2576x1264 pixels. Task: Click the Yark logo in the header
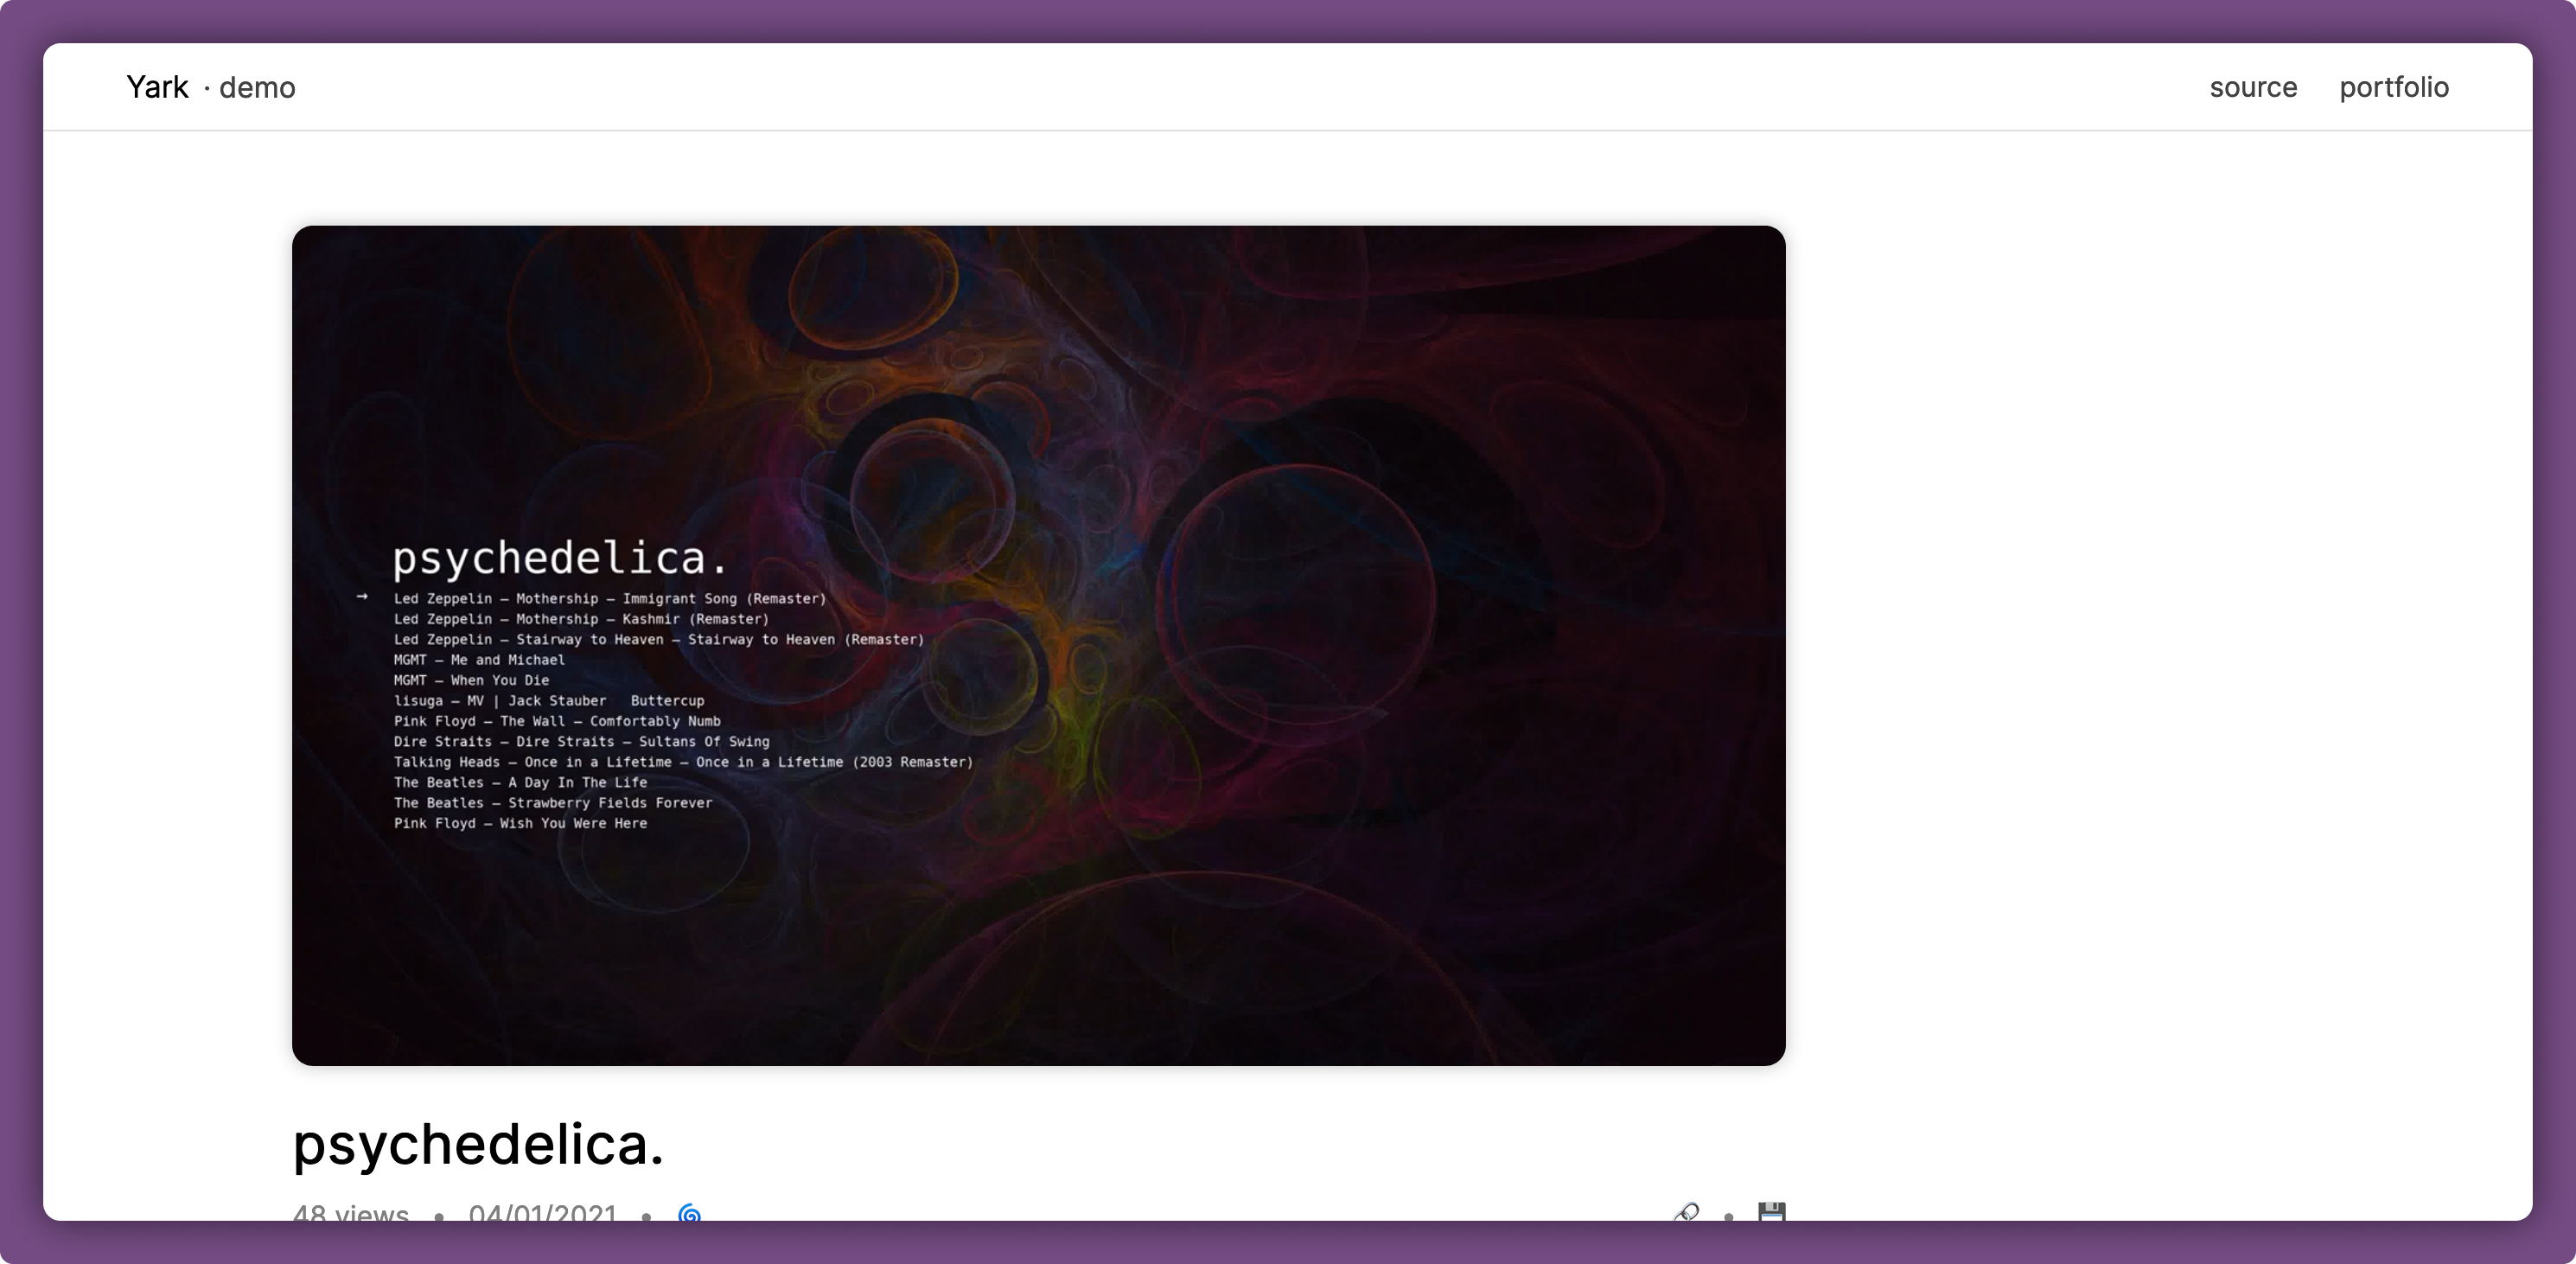click(x=157, y=87)
